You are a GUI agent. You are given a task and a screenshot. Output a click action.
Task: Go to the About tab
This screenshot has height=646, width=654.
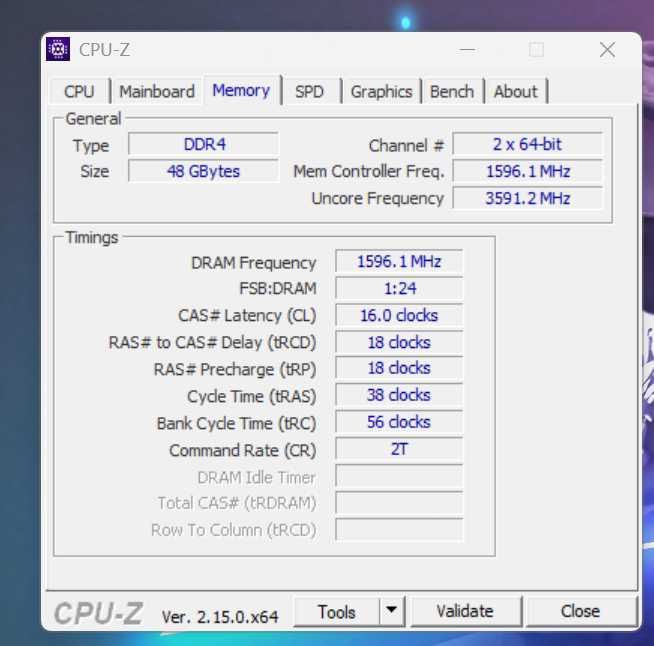pos(516,91)
